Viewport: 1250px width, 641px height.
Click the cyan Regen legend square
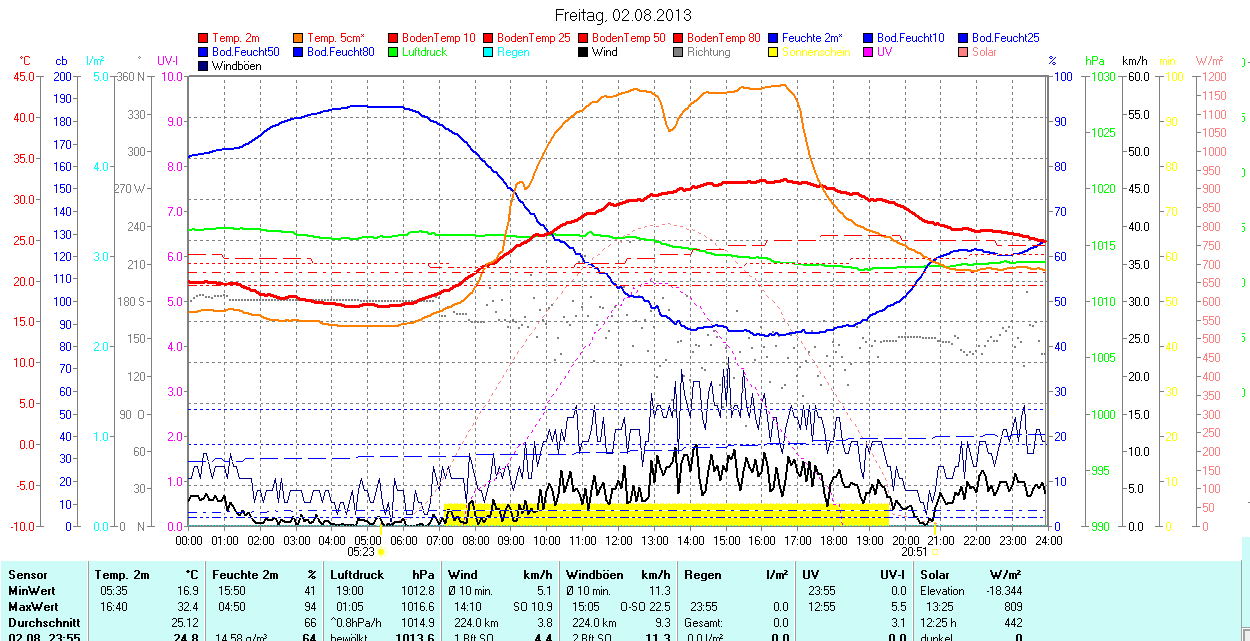coord(489,52)
